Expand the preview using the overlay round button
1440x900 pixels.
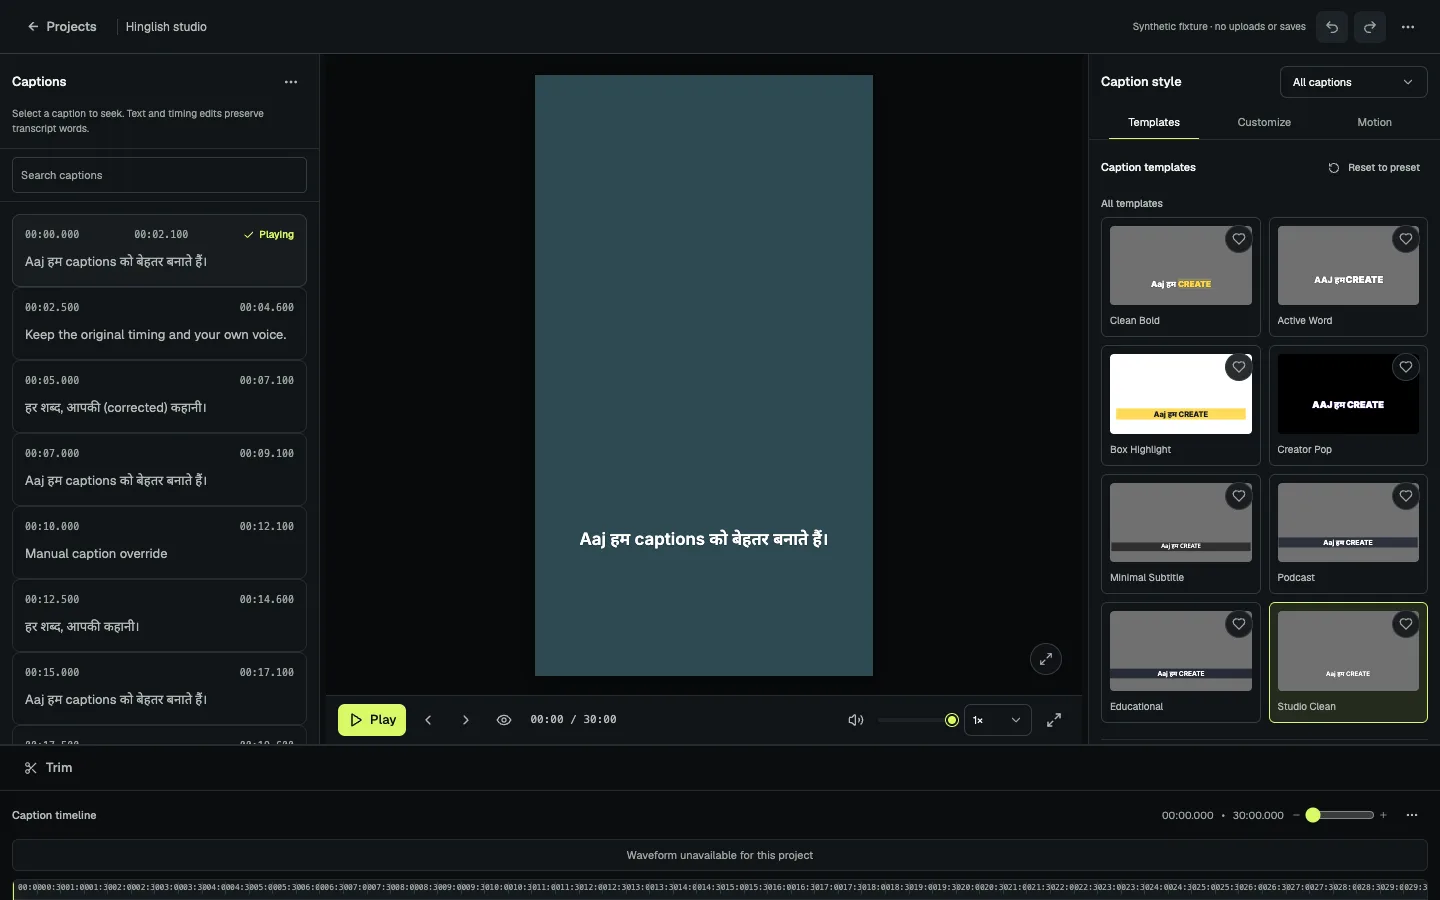[x=1046, y=659]
